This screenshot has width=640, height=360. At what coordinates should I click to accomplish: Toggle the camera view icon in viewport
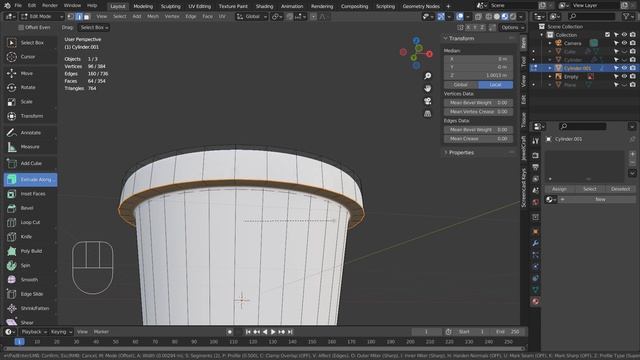[427, 101]
